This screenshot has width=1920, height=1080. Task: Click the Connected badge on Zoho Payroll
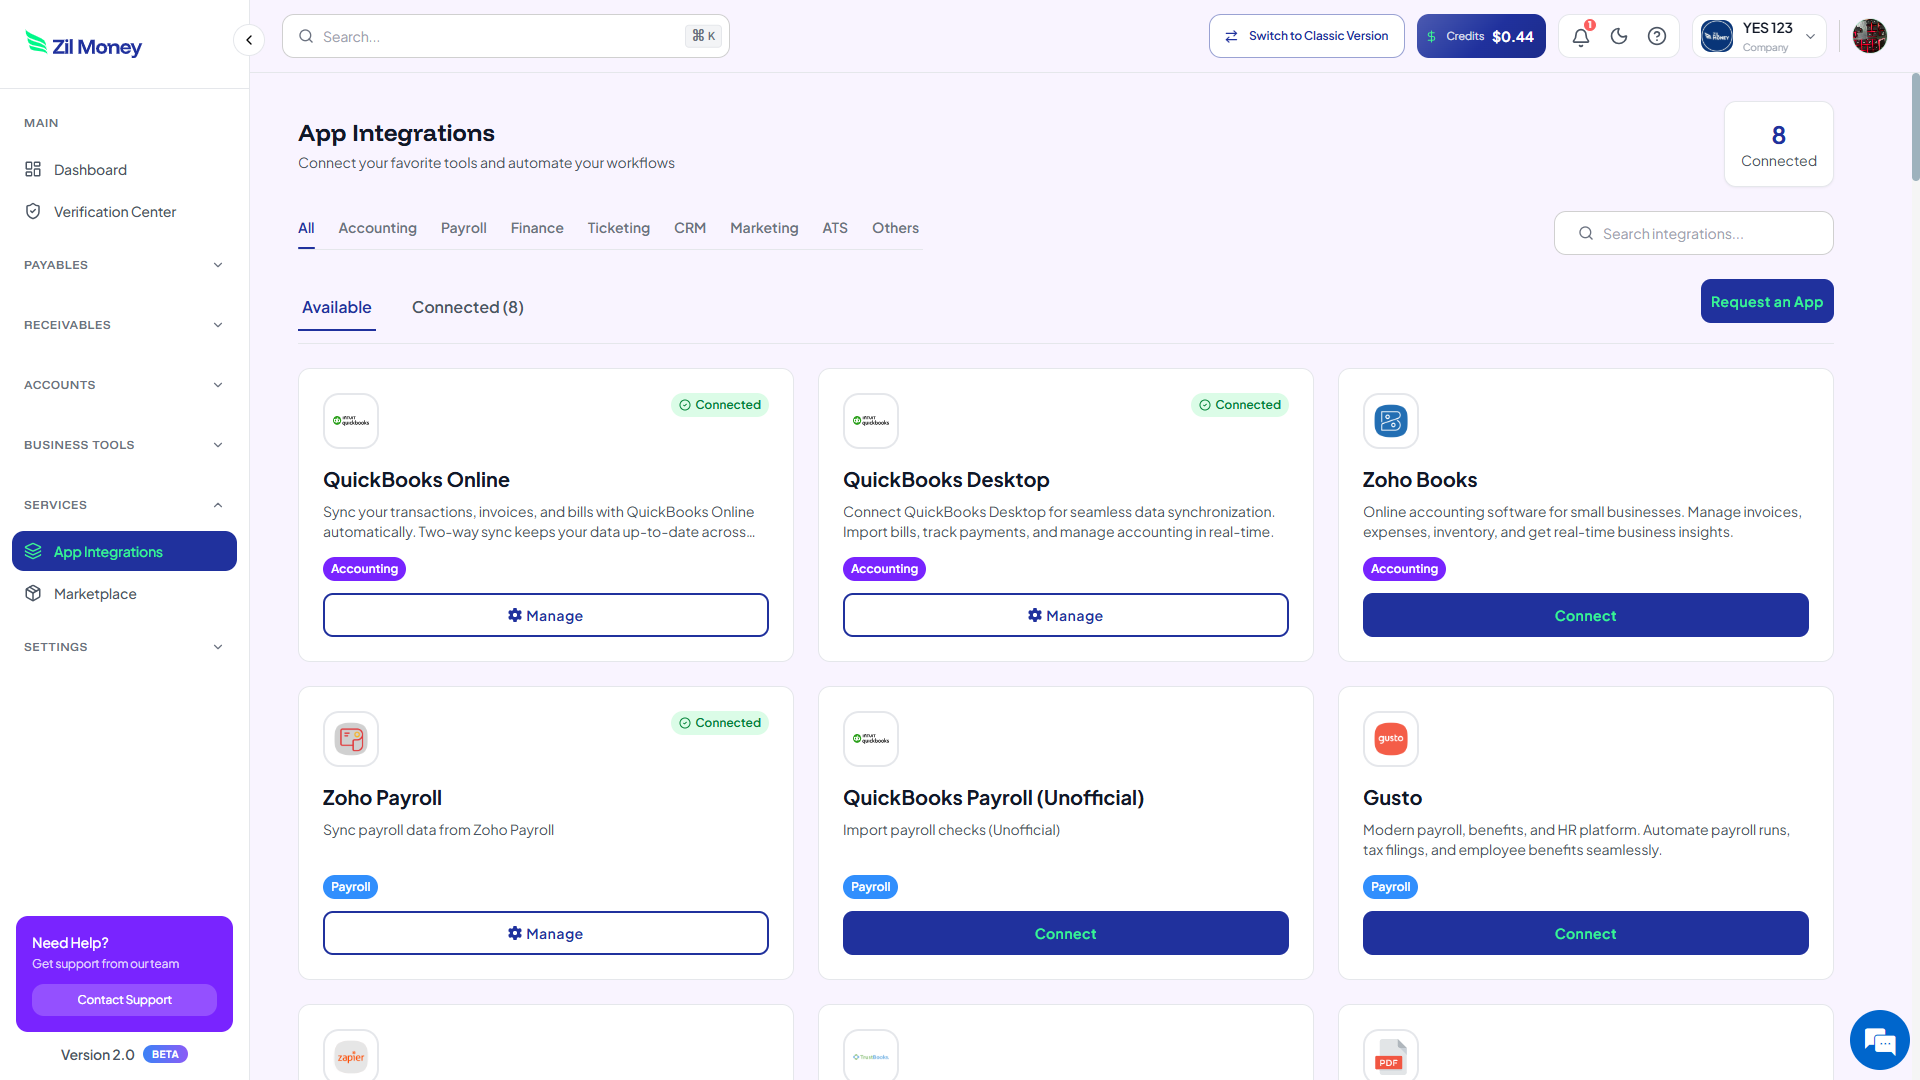tap(720, 723)
